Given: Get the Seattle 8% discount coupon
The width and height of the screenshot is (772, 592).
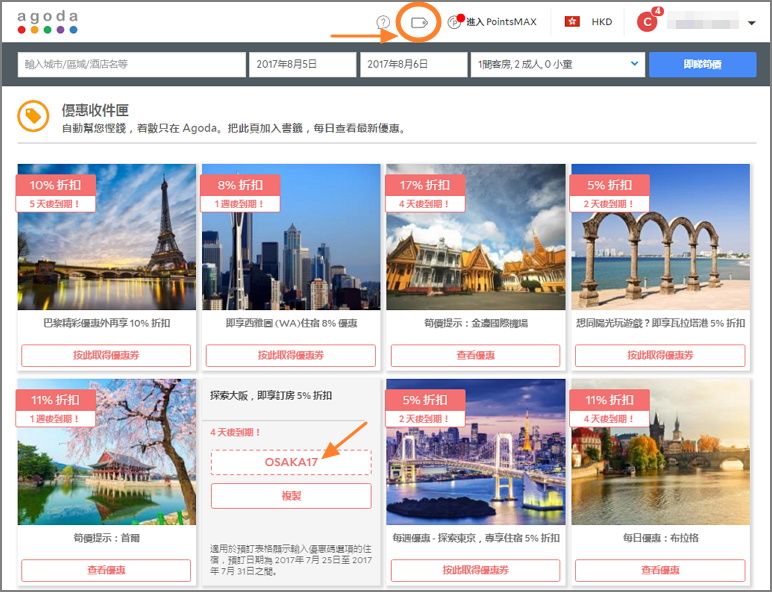Looking at the screenshot, I should 290,355.
